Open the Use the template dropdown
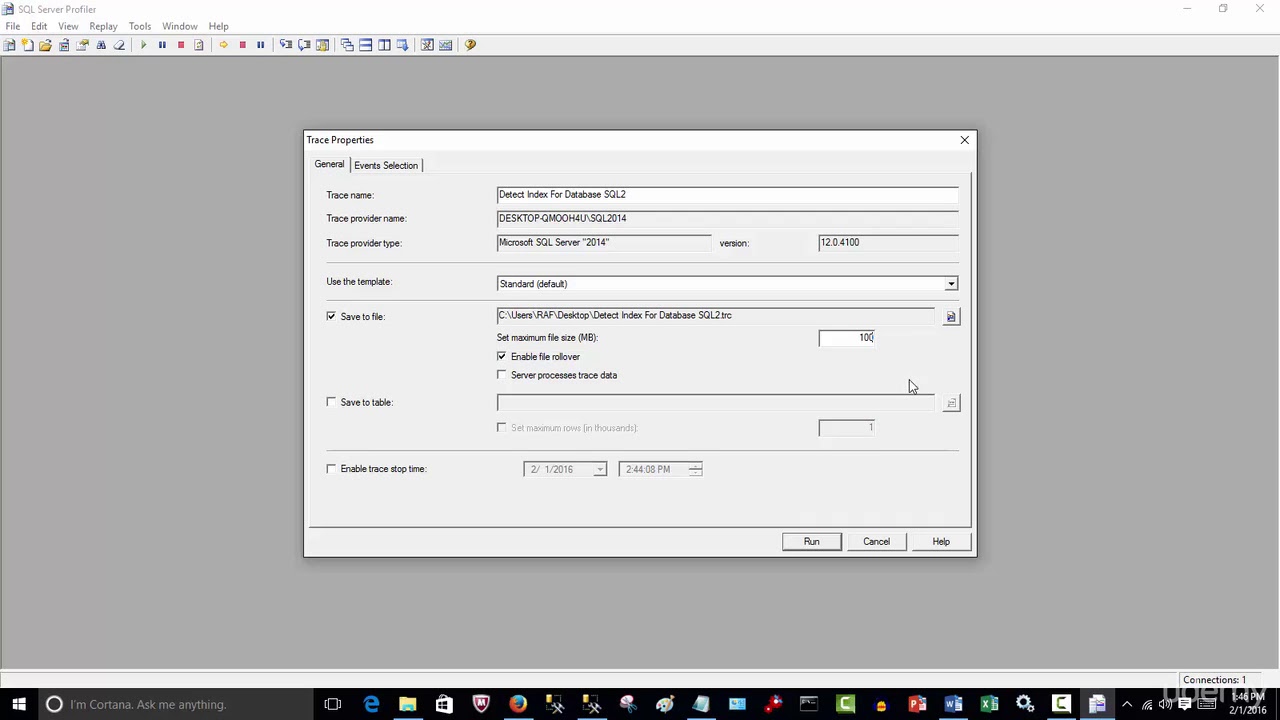Screen dimensions: 1280x720 click(x=951, y=284)
